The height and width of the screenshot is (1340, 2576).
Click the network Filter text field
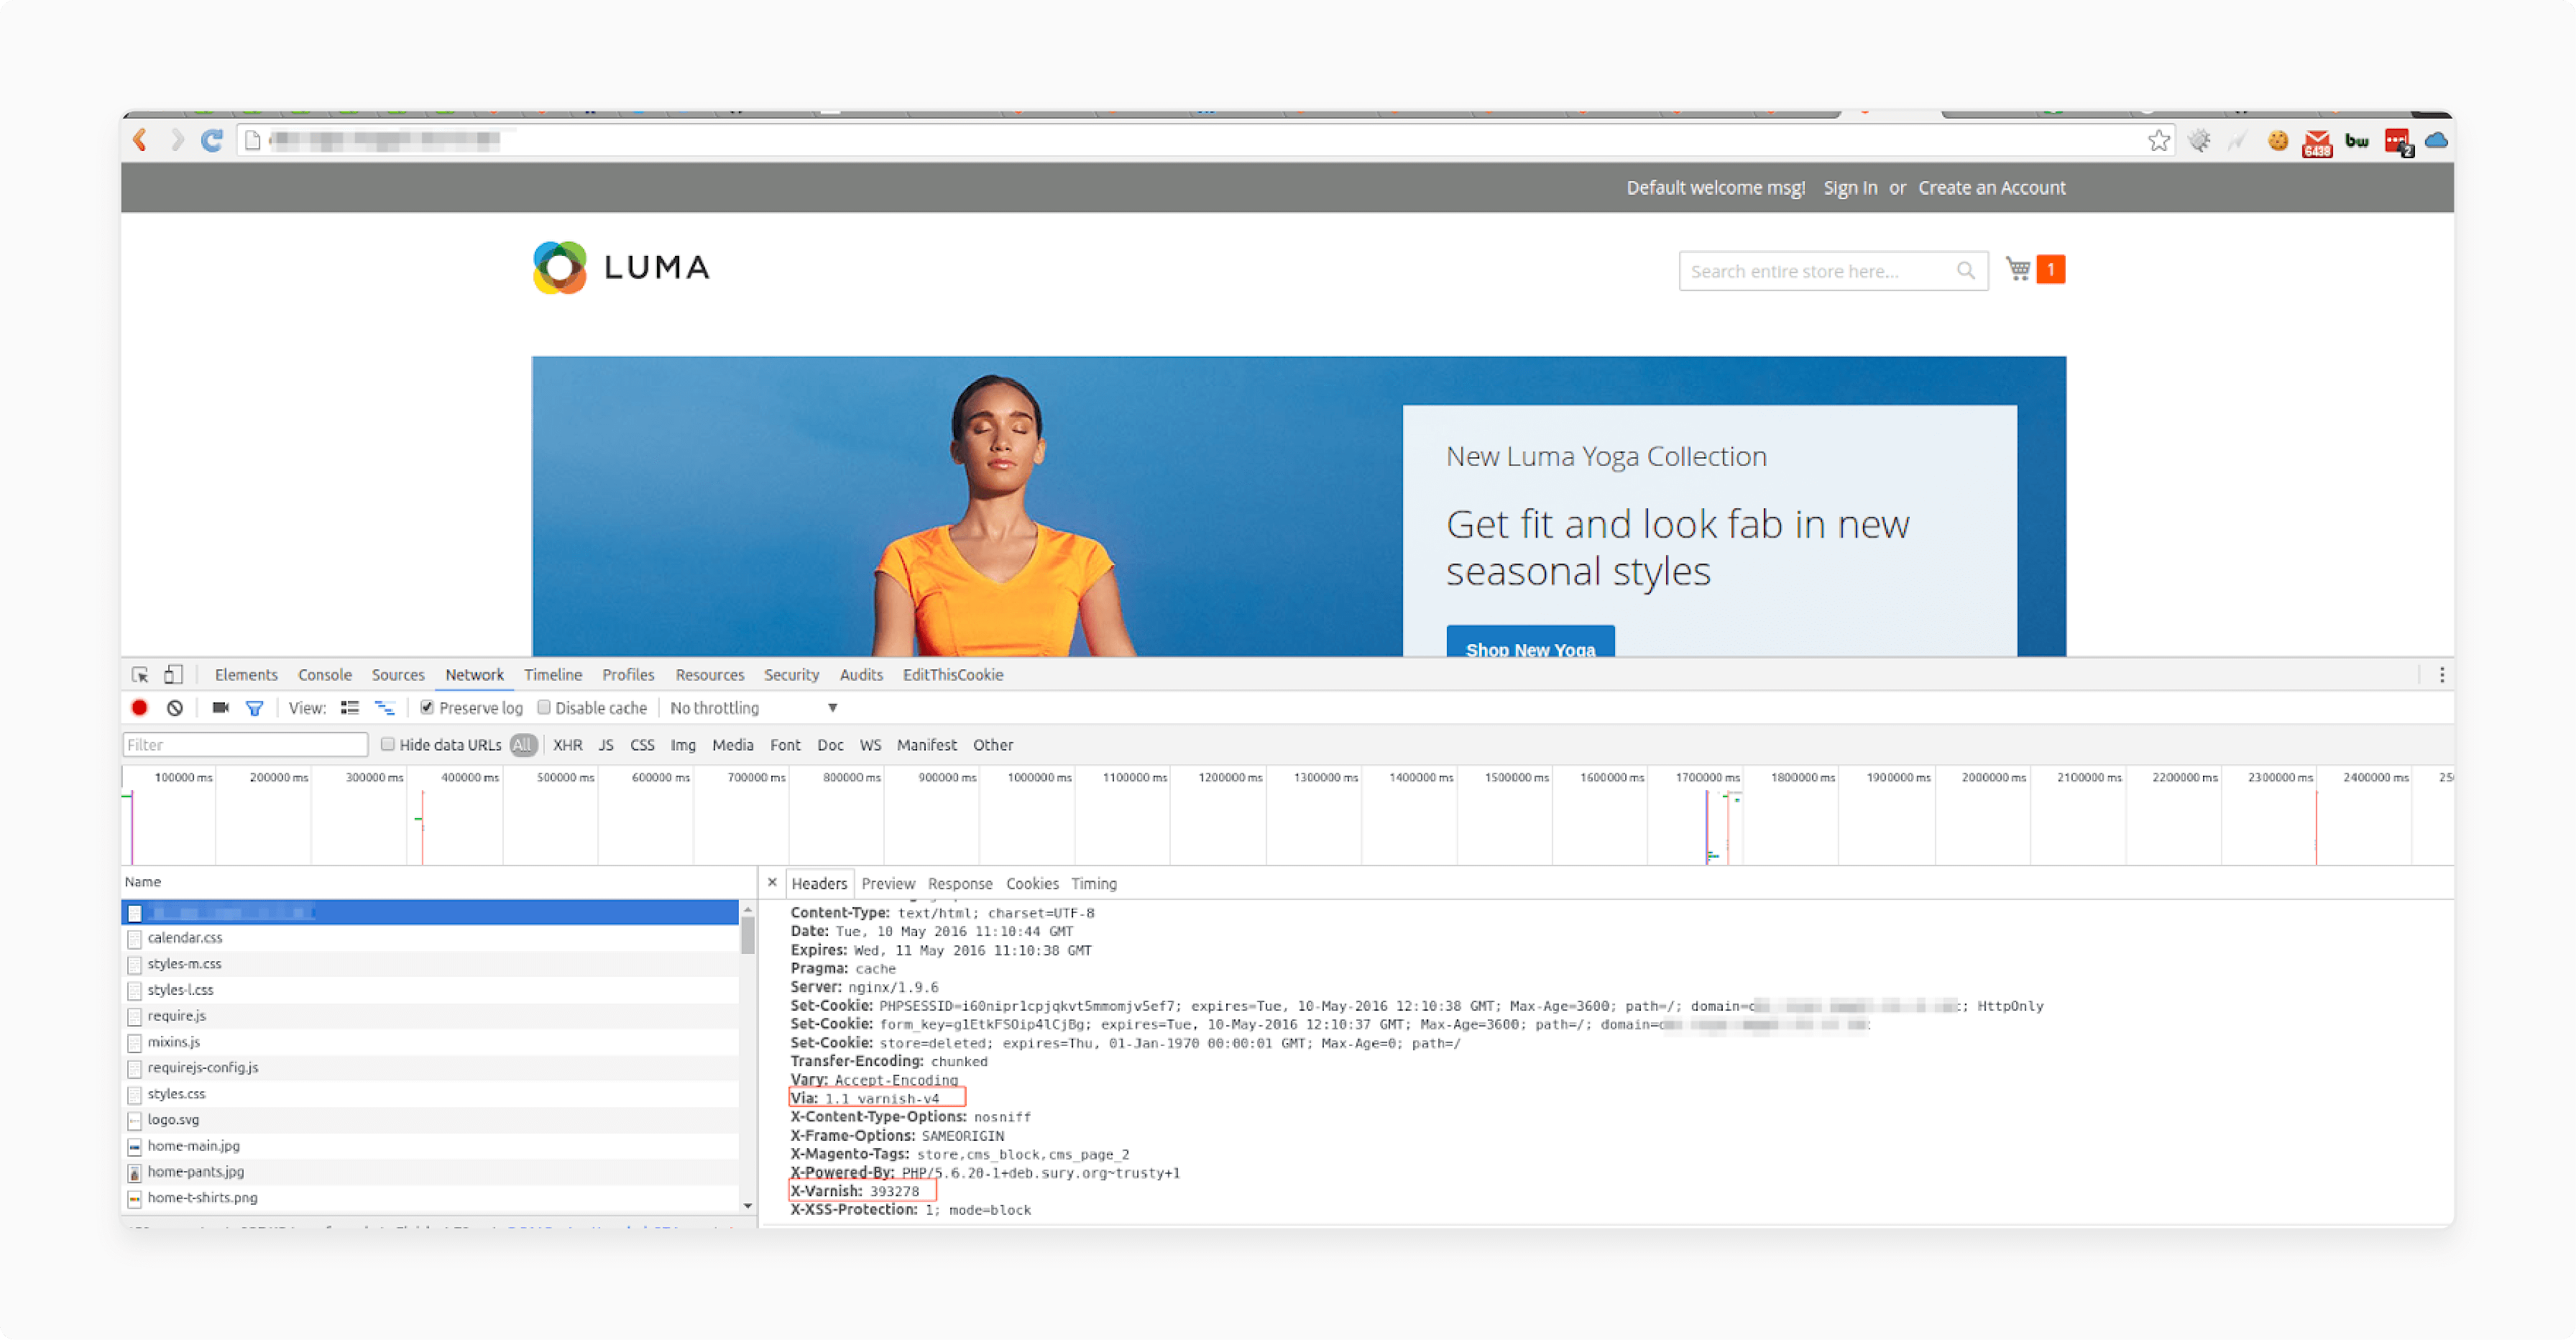point(245,745)
